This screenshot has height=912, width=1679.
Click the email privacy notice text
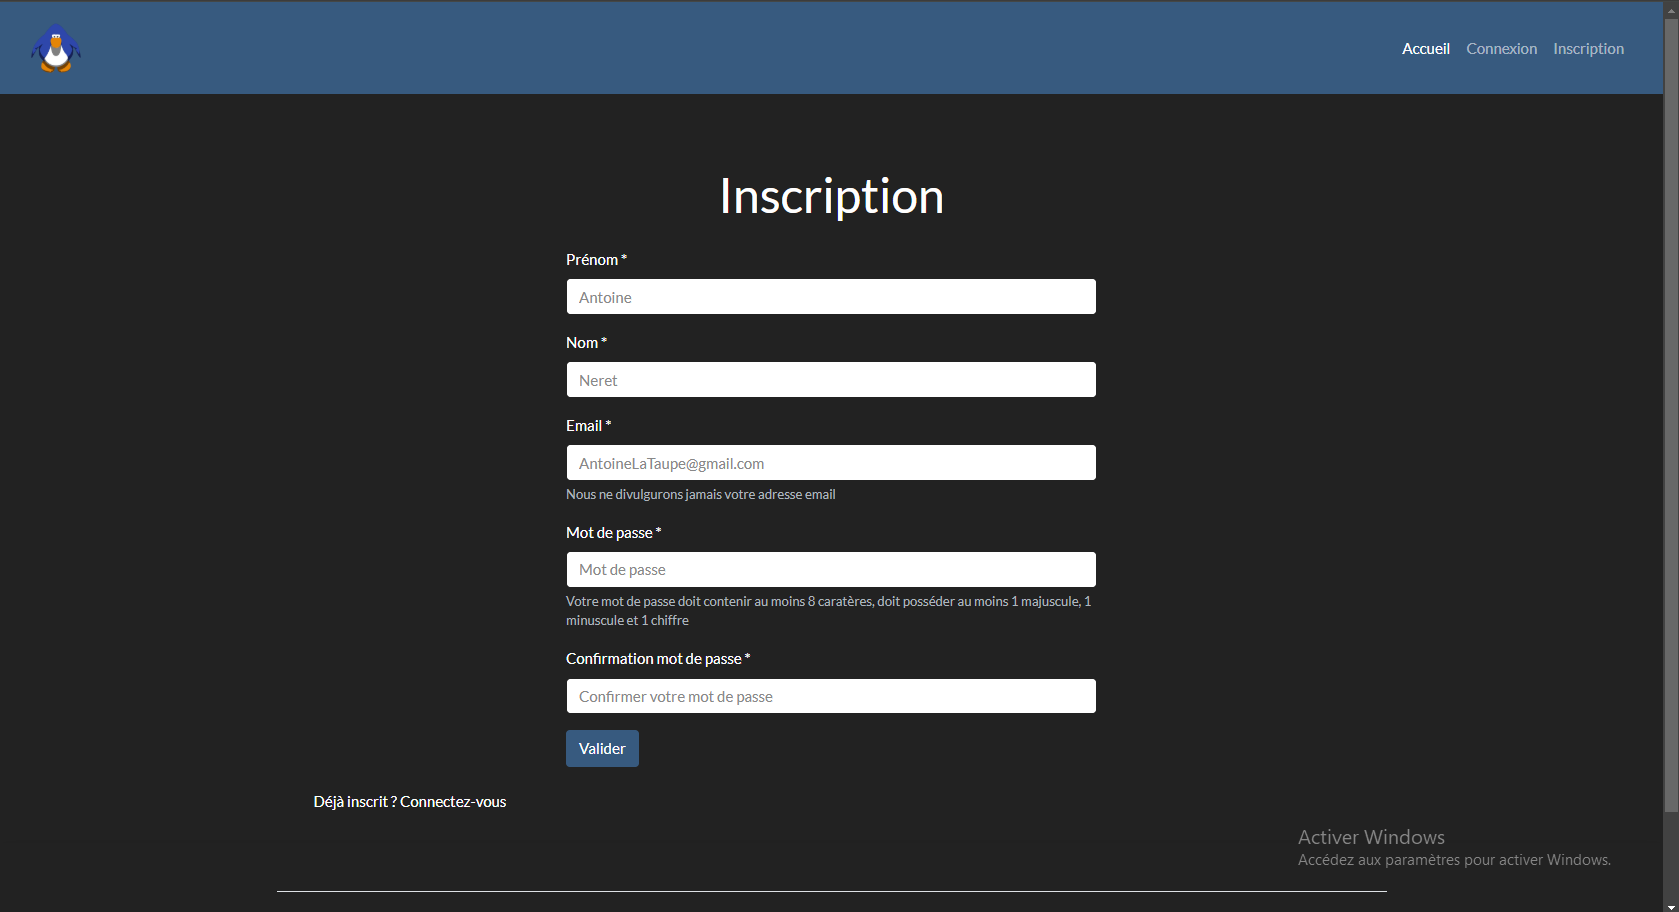700,495
